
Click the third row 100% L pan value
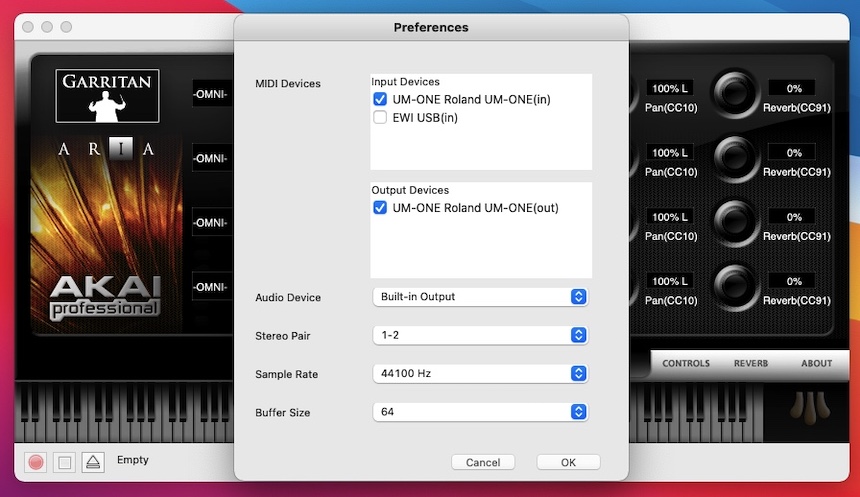(670, 217)
